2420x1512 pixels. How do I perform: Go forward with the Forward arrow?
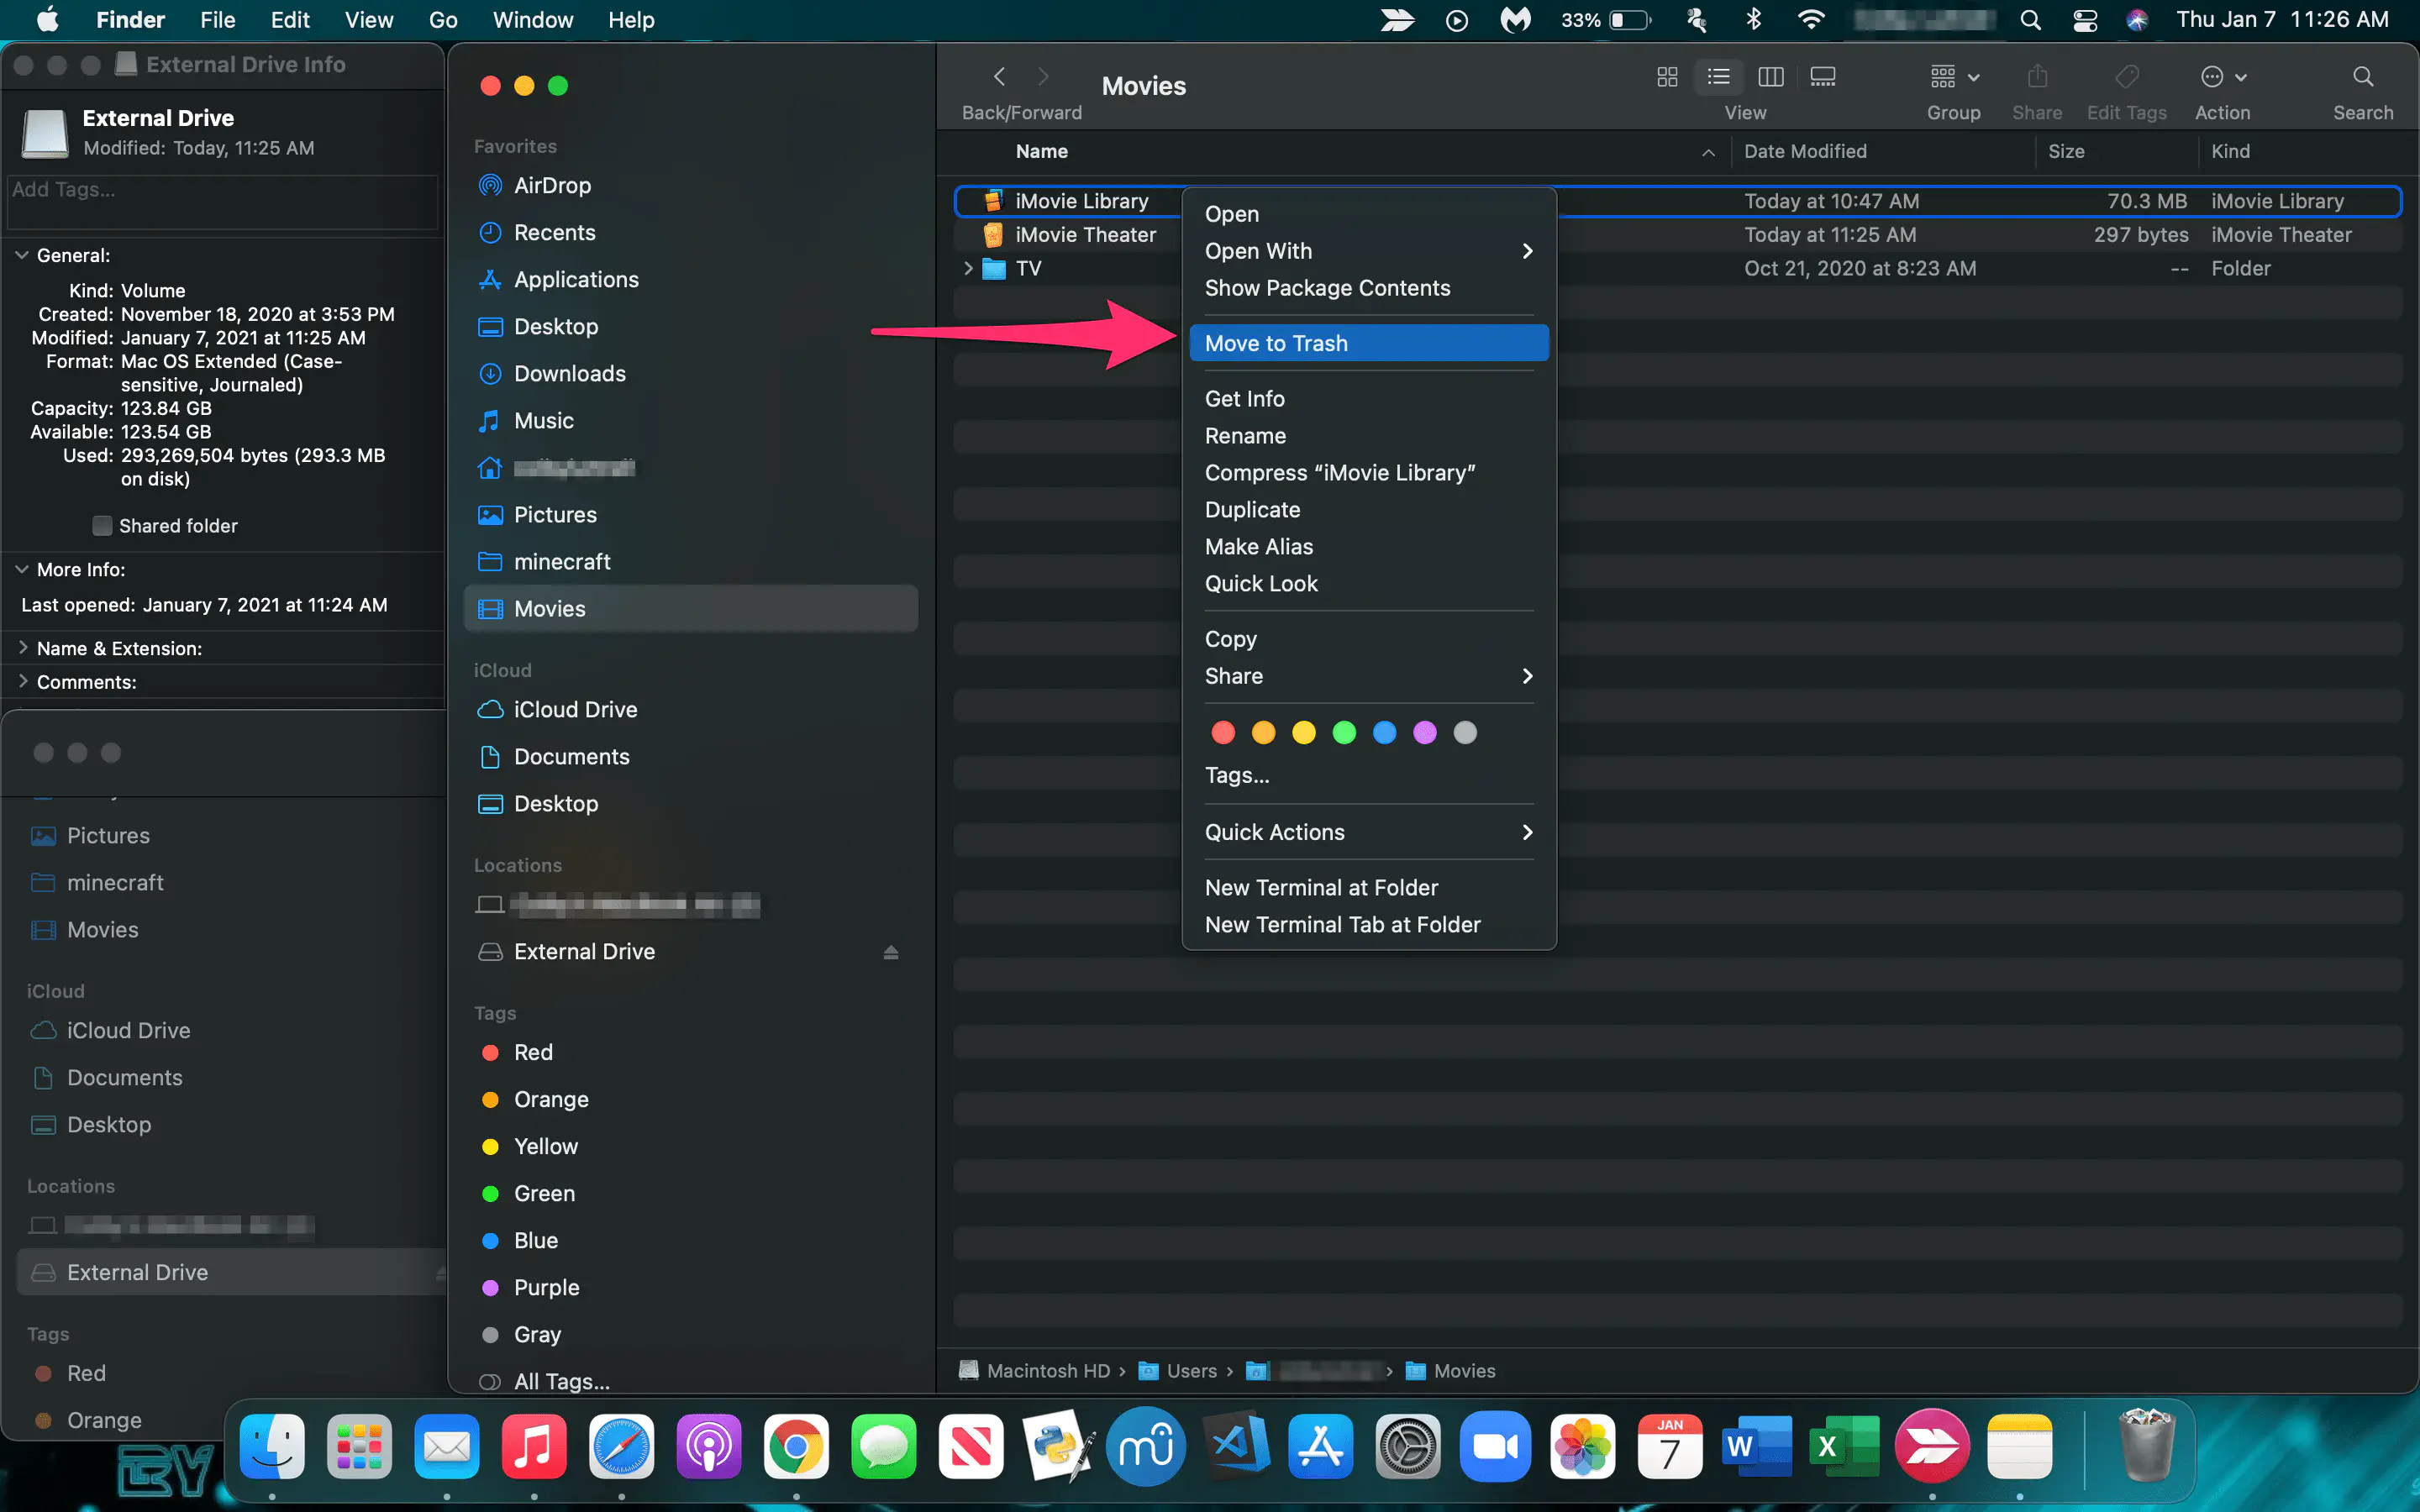[x=1043, y=77]
